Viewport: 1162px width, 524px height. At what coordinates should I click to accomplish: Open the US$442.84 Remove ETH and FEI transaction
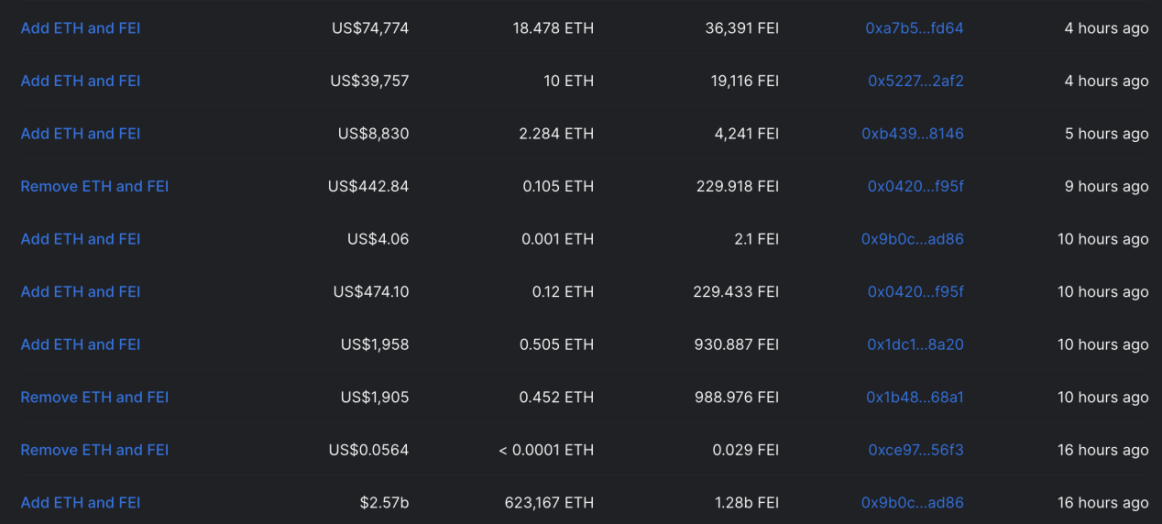[94, 186]
